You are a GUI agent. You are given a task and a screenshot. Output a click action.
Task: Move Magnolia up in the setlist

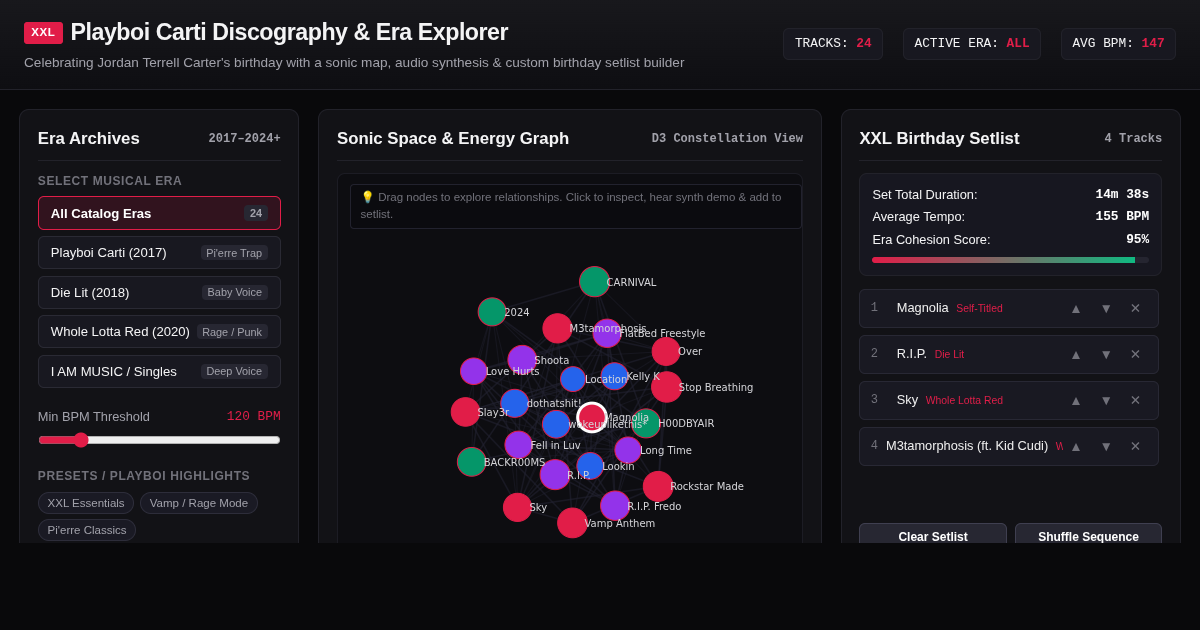click(1076, 308)
